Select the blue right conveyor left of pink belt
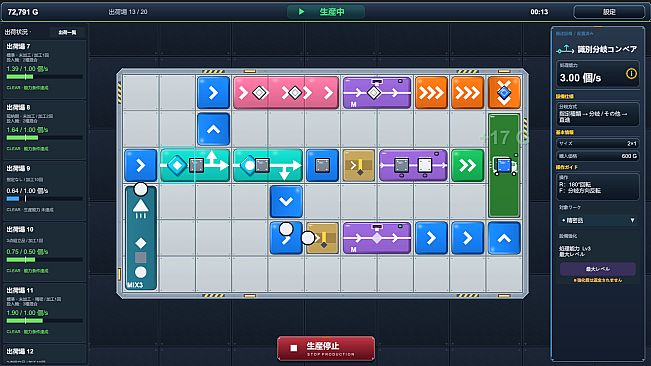 (x=213, y=93)
